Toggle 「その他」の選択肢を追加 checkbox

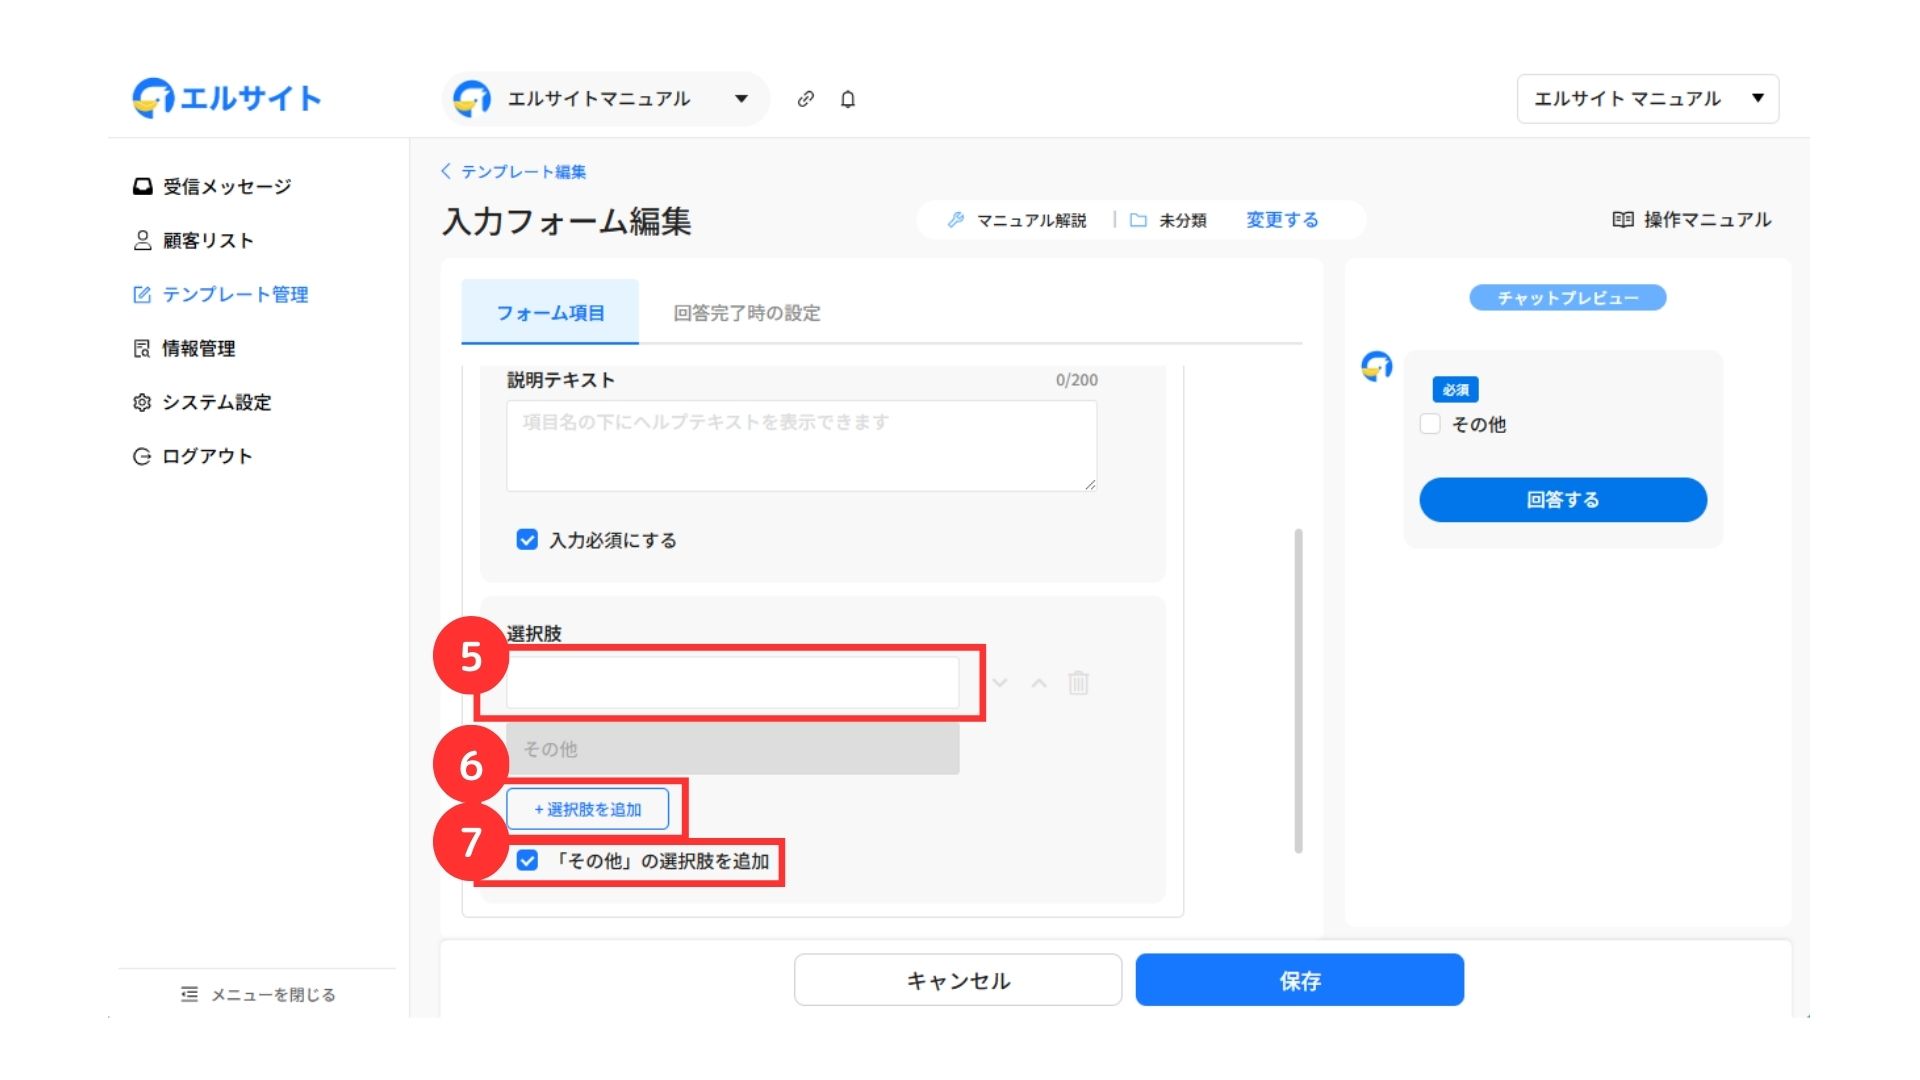pos(527,861)
